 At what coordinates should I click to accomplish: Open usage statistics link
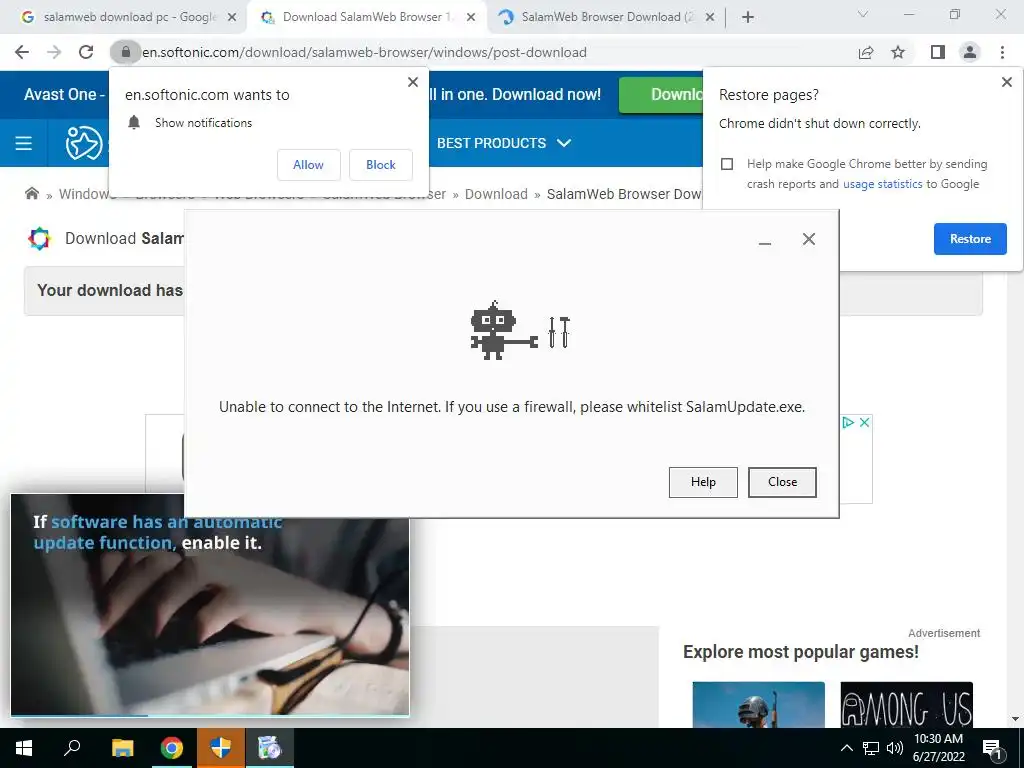[882, 184]
